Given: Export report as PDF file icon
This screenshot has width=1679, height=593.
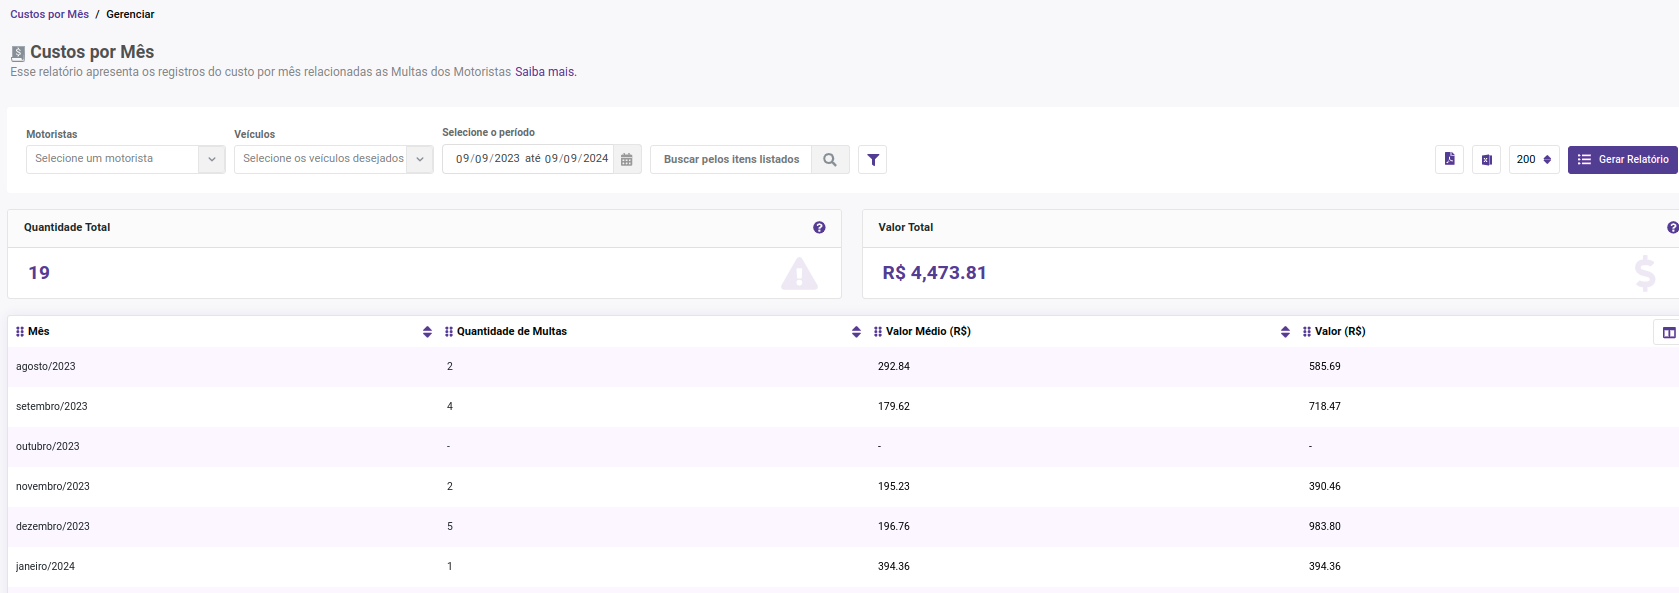Looking at the screenshot, I should pos(1449,159).
